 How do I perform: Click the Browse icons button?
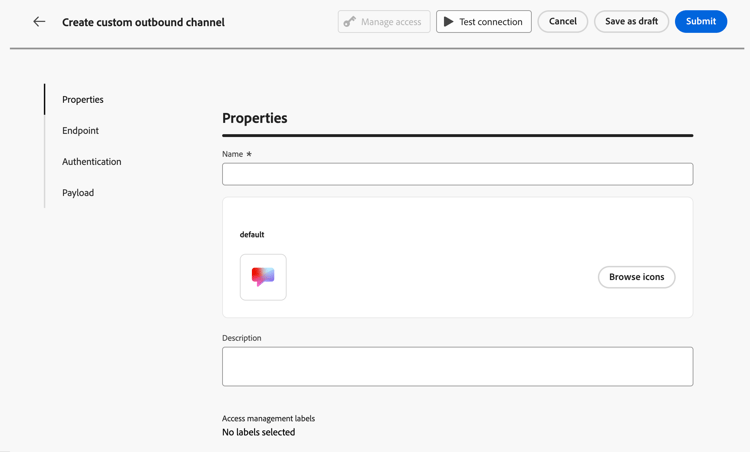(x=637, y=277)
